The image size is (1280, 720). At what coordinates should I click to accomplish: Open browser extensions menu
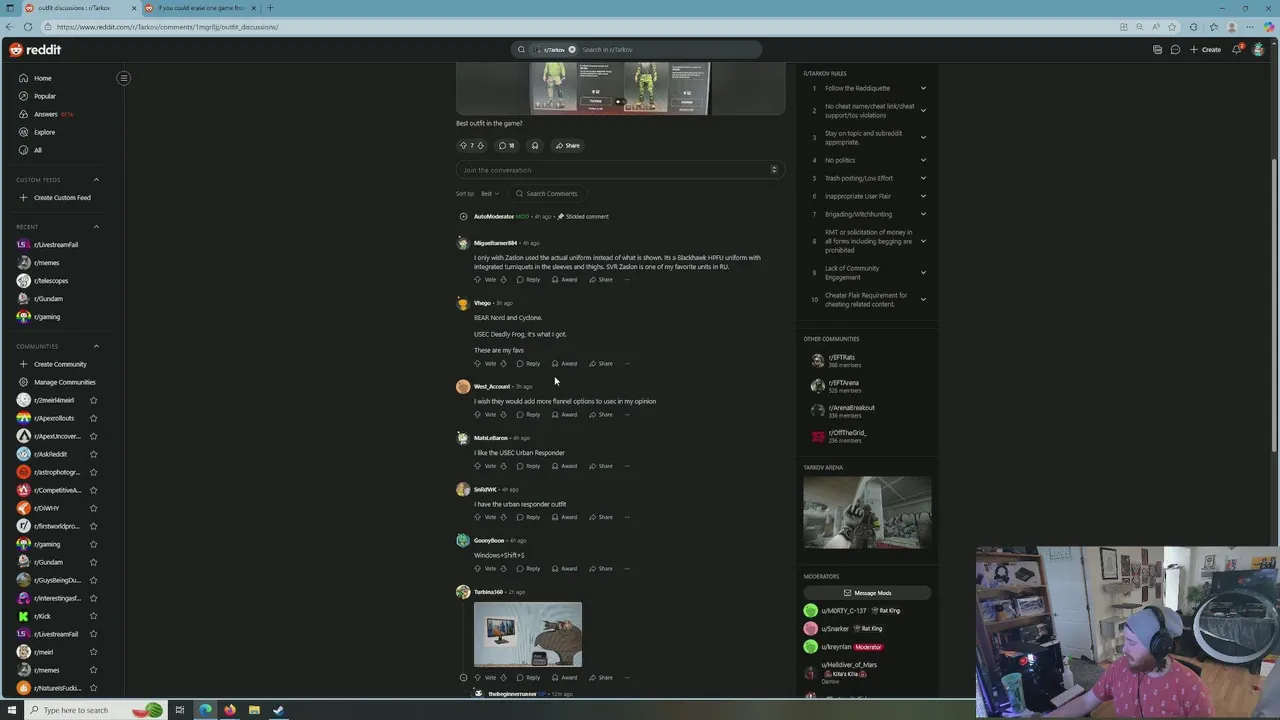(1194, 27)
